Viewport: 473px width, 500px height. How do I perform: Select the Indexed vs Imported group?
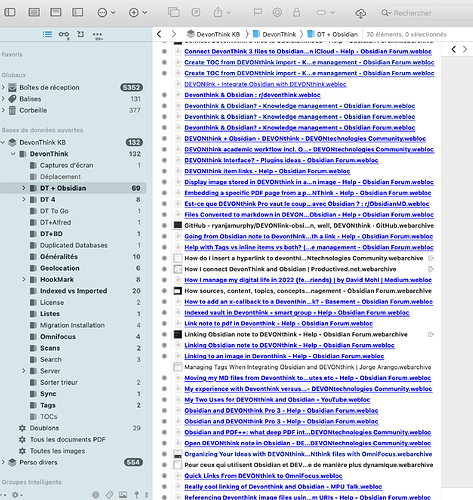pos(73,291)
